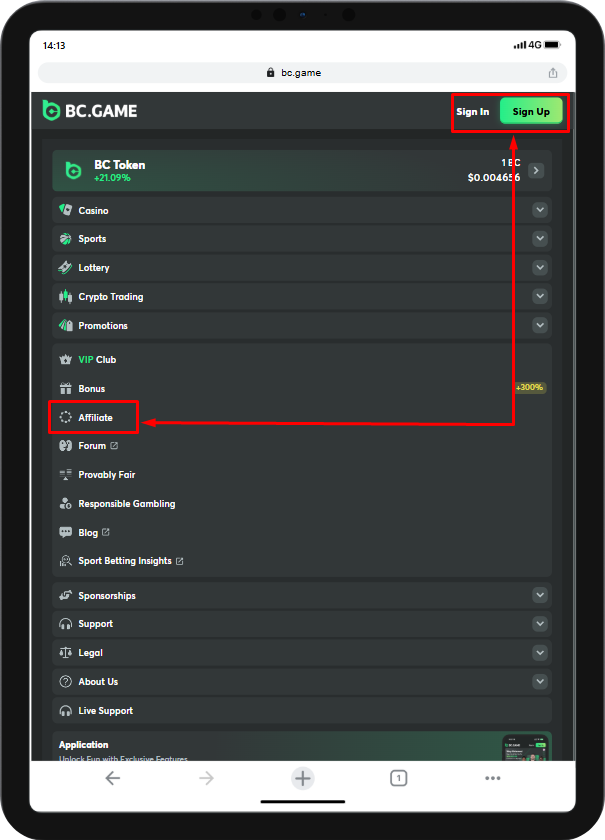The width and height of the screenshot is (605, 840).
Task: Select Responsible Gambling menu item
Action: 126,504
